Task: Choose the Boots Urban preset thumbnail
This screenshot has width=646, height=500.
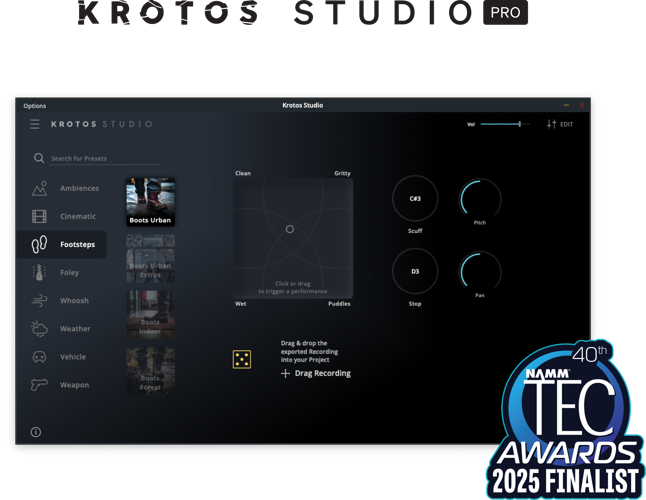Action: 150,202
